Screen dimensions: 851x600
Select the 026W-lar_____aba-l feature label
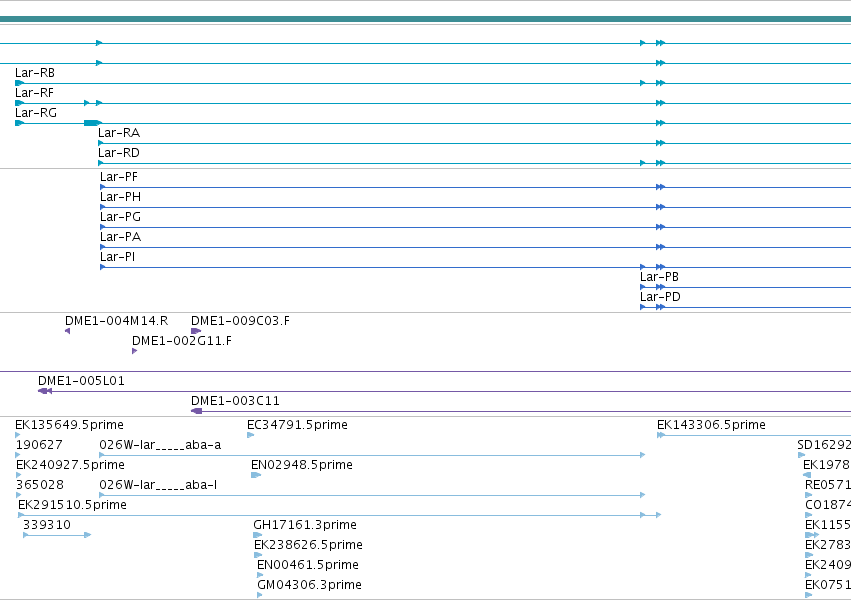coord(158,486)
